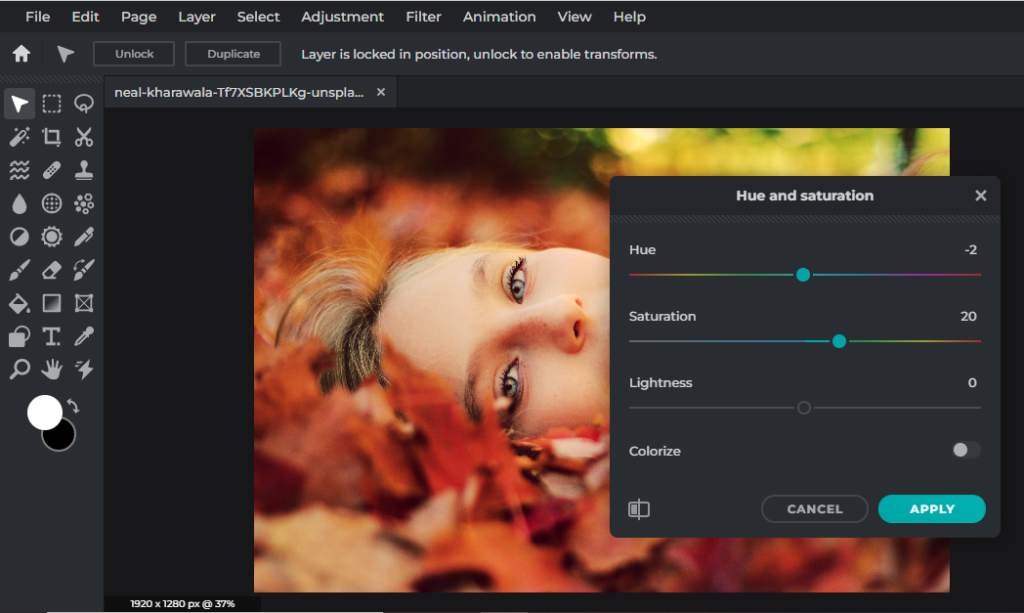
Task: Activate the Healing bandage tool
Action: [52, 170]
